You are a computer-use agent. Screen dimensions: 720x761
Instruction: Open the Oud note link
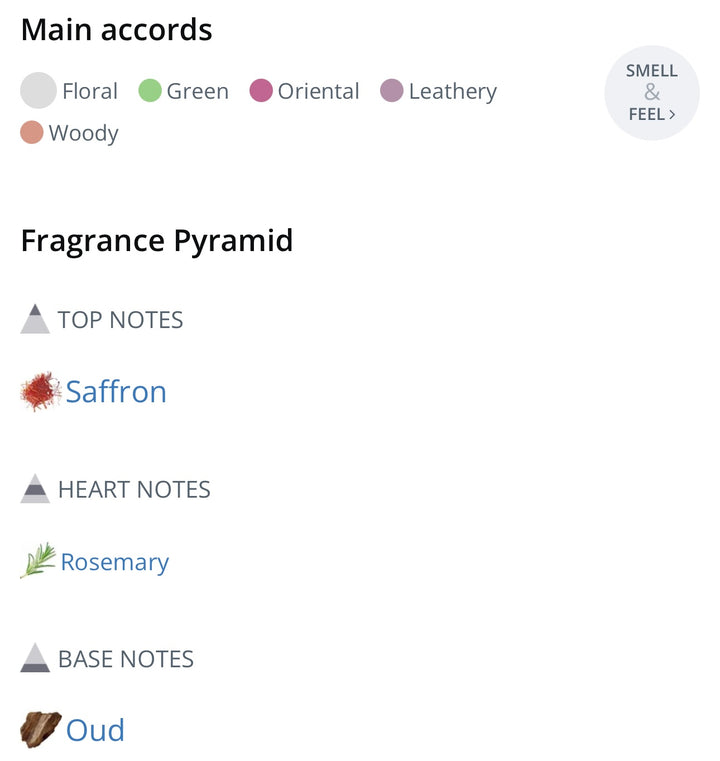tap(95, 730)
